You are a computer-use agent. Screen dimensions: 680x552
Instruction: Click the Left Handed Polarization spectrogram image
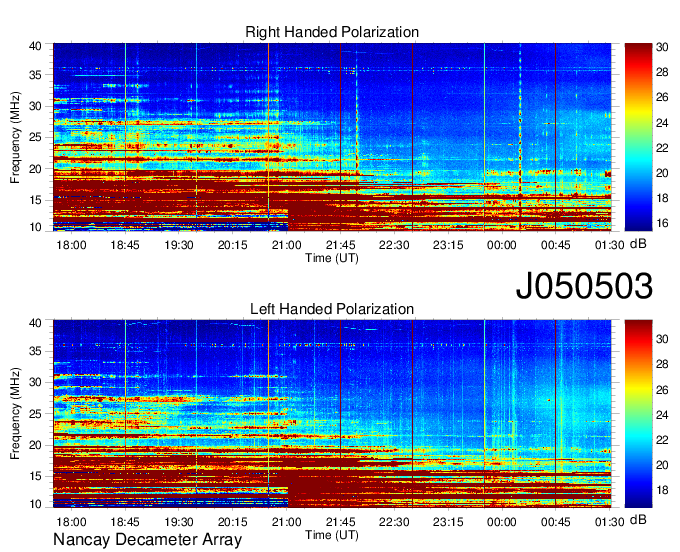click(332, 414)
